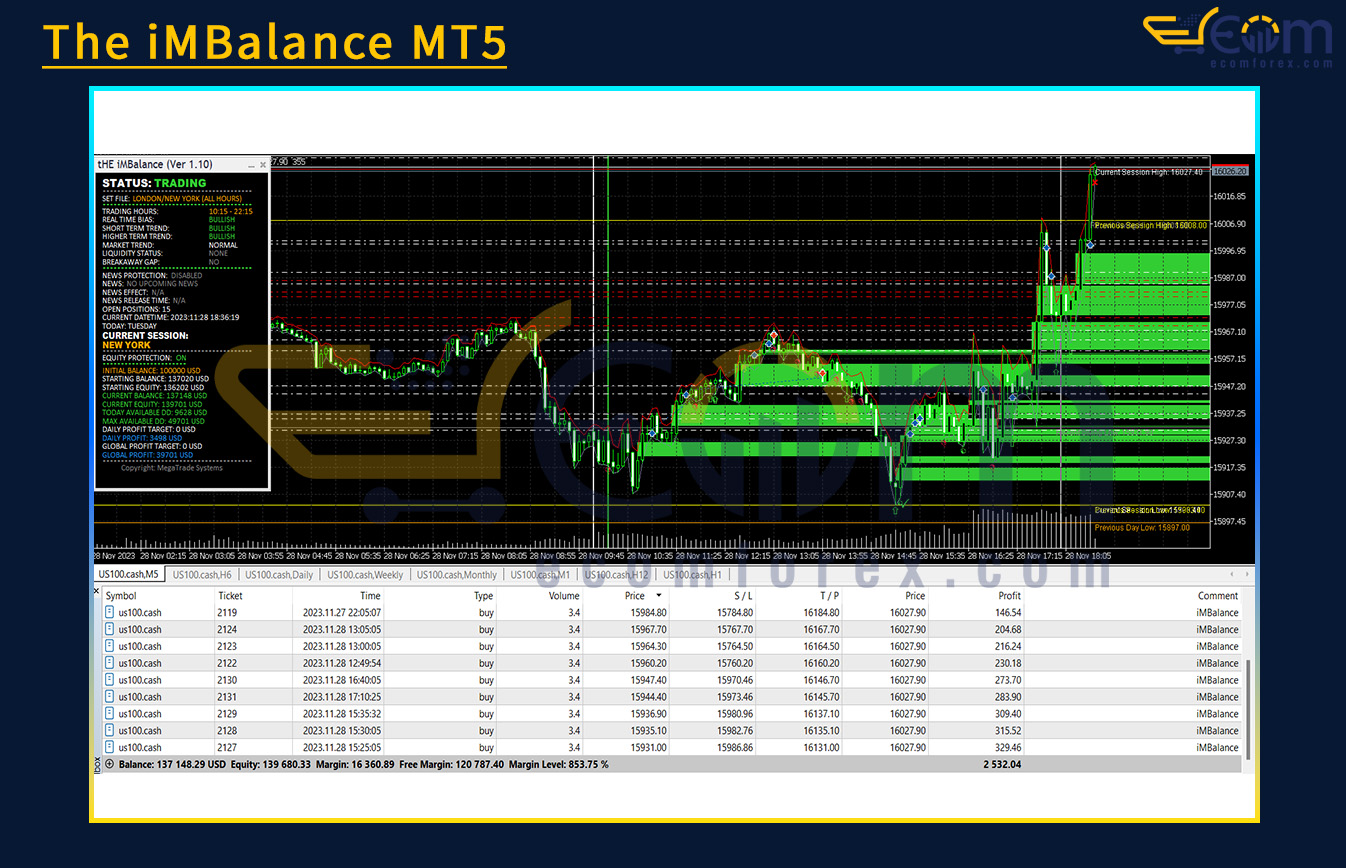Image resolution: width=1346 pixels, height=868 pixels.
Task: Select the US100.cash,M1 chart tab
Action: tap(540, 575)
